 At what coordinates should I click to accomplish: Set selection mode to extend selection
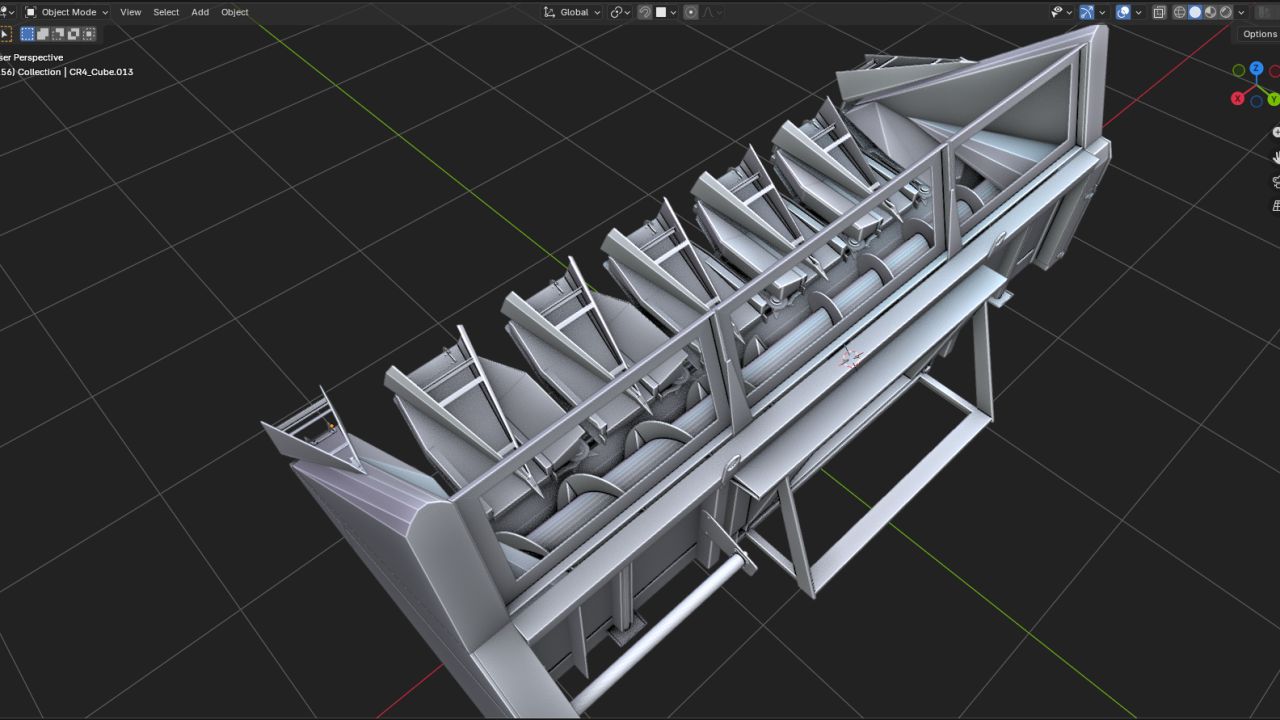pos(43,34)
